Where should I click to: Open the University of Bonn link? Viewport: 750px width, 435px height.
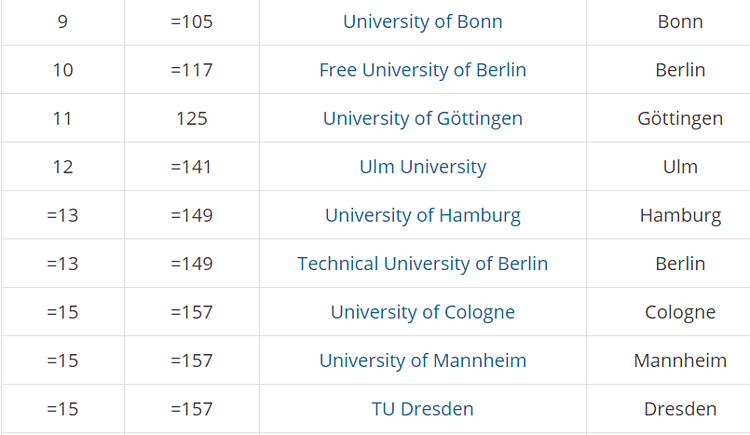click(422, 21)
